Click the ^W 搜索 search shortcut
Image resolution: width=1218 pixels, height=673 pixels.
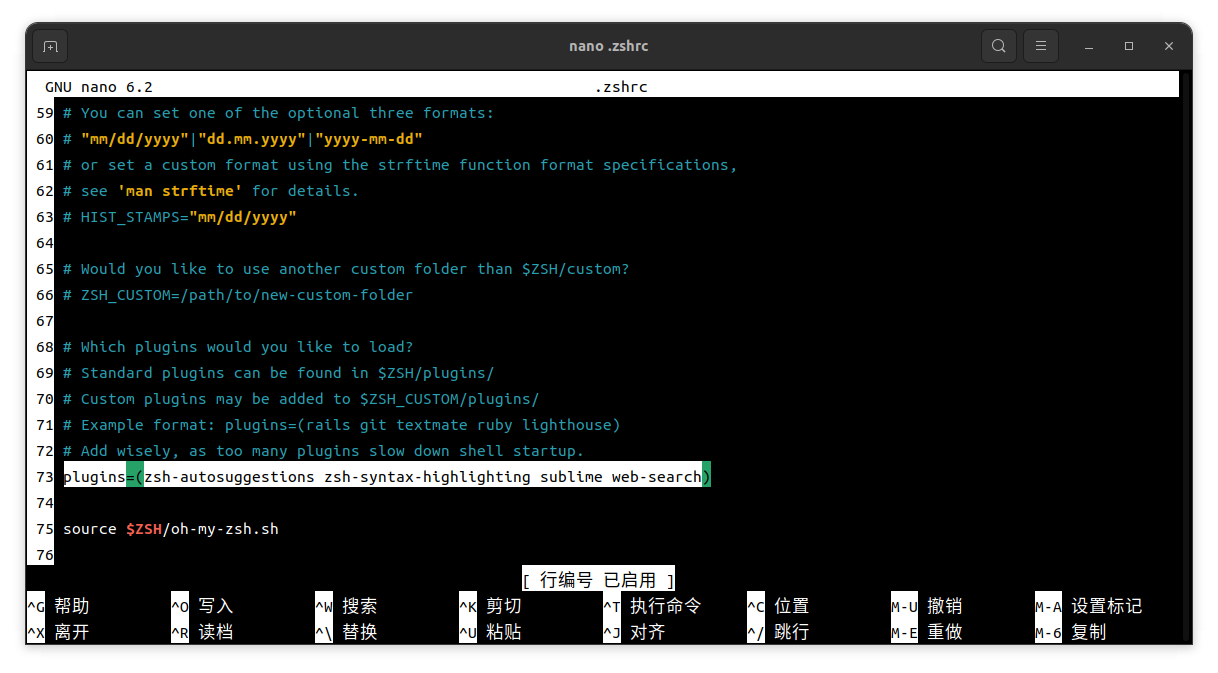coord(346,606)
